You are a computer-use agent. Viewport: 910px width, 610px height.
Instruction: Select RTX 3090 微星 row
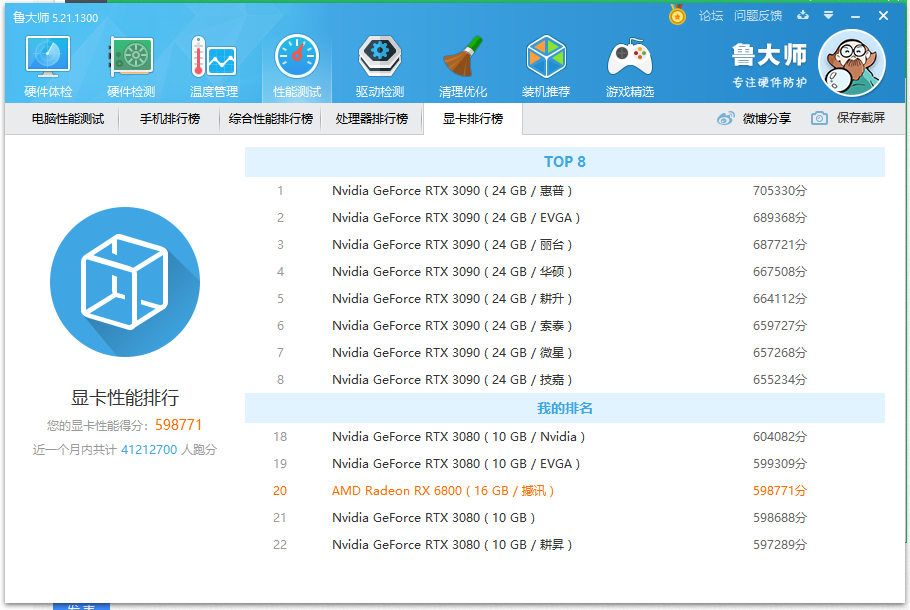tap(565, 352)
